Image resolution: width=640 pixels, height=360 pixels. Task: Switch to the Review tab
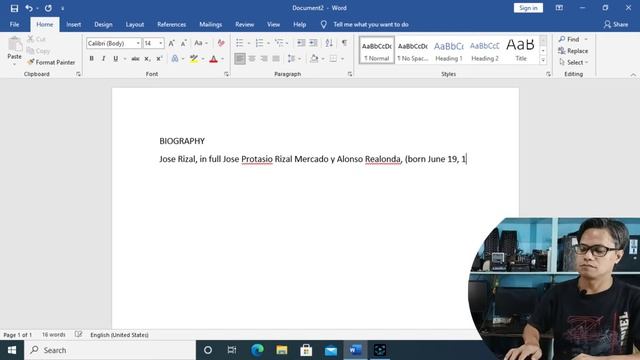[244, 24]
